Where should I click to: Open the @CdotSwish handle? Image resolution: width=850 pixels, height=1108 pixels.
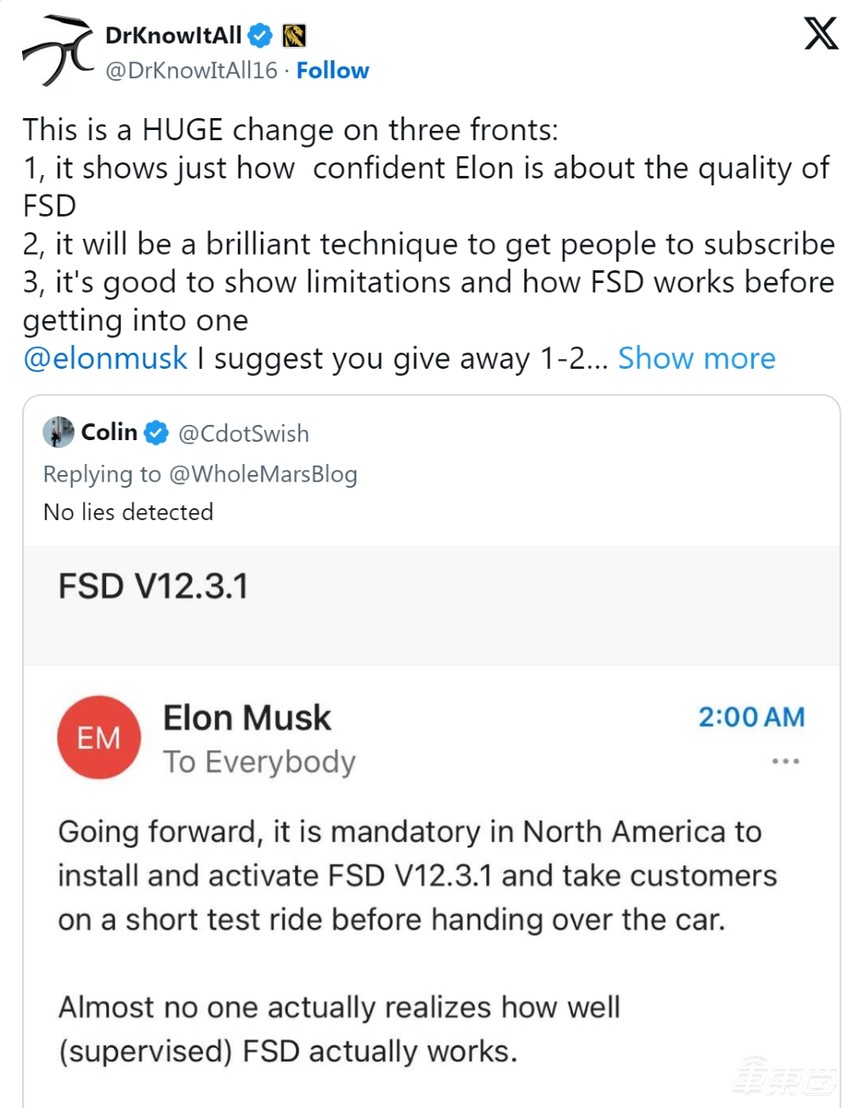pyautogui.click(x=243, y=433)
